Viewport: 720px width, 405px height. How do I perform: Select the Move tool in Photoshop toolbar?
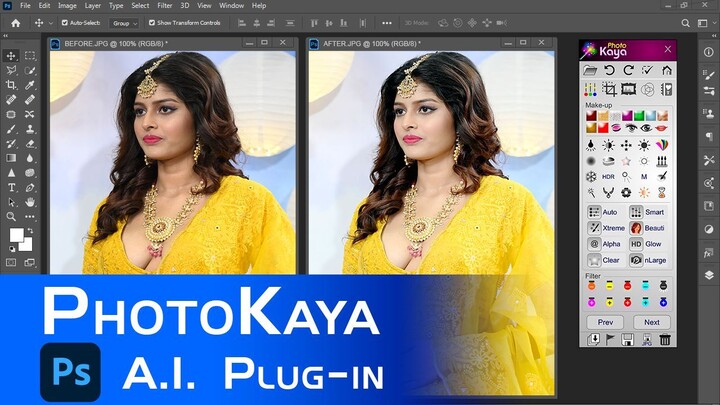(11, 56)
